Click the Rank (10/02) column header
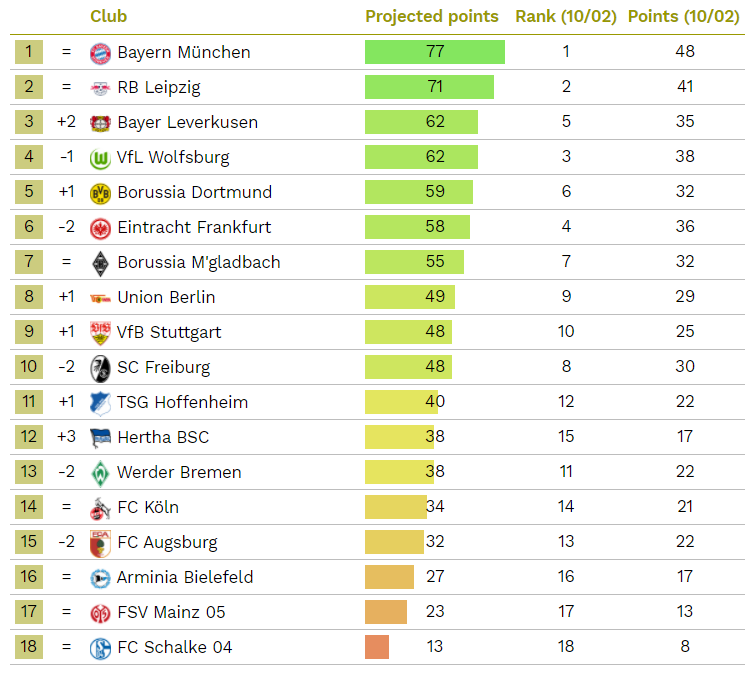The image size is (745, 673). pos(565,16)
